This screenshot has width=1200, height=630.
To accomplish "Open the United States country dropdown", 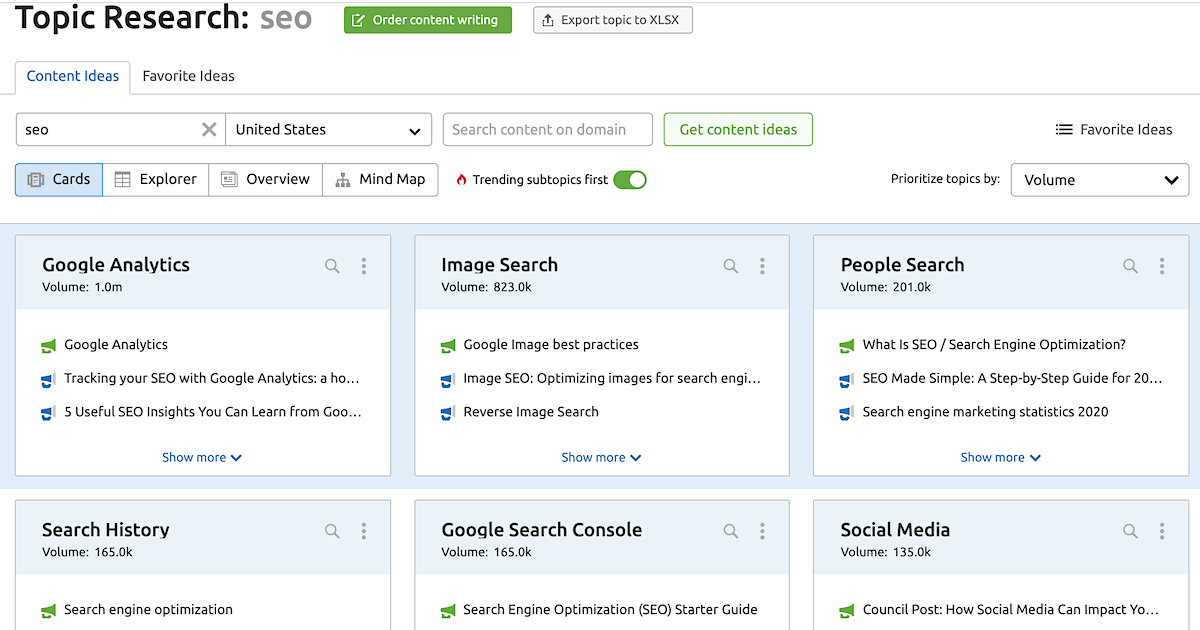I will tap(329, 129).
